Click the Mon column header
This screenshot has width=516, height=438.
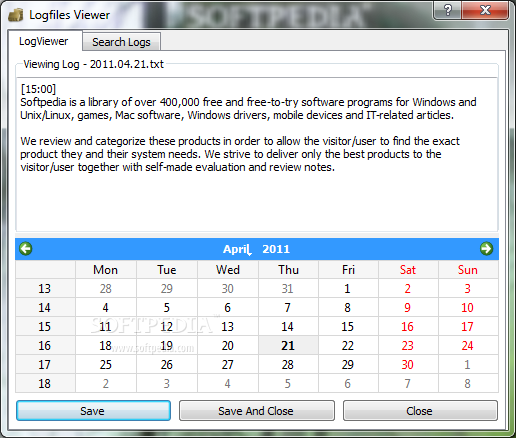tap(106, 269)
